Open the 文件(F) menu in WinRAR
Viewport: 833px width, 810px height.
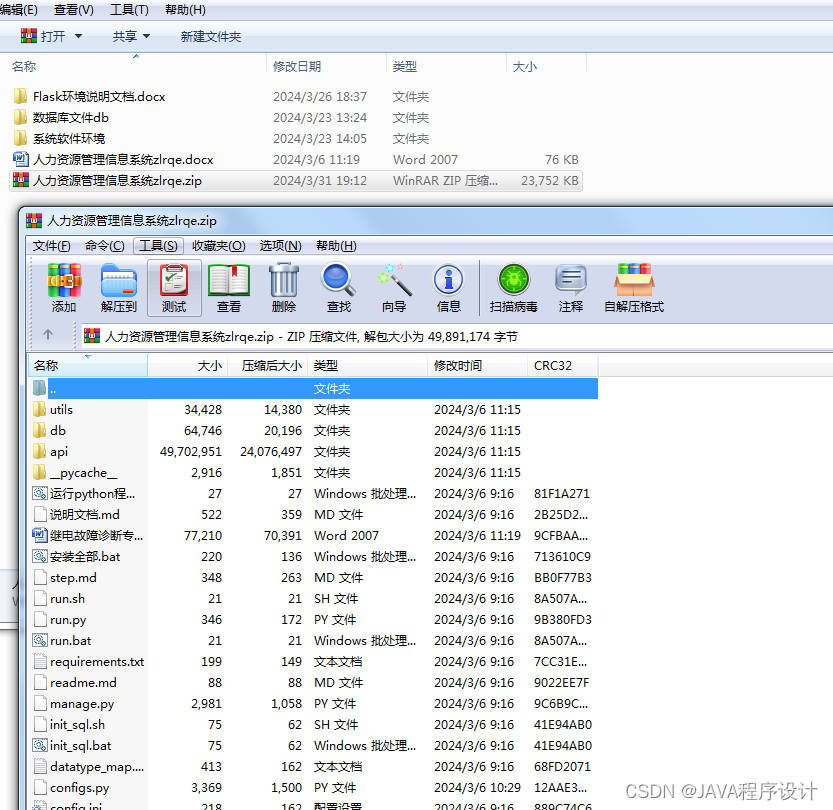coord(52,246)
